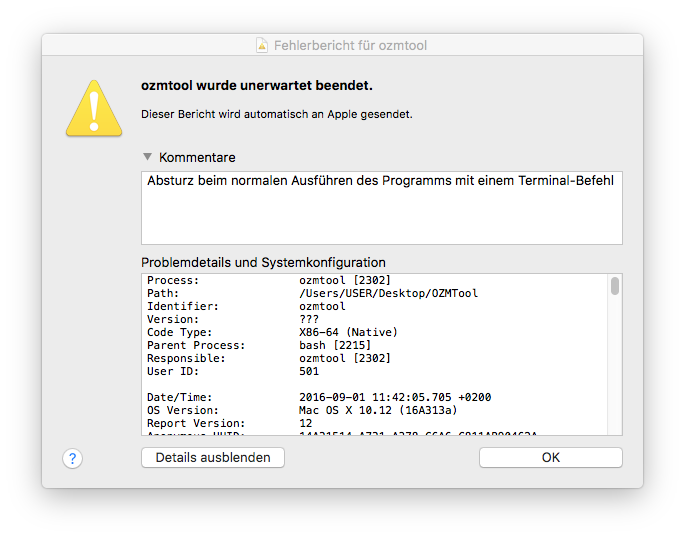685x538 pixels.
Task: Click inside the Kommentare text field
Action: [x=381, y=208]
